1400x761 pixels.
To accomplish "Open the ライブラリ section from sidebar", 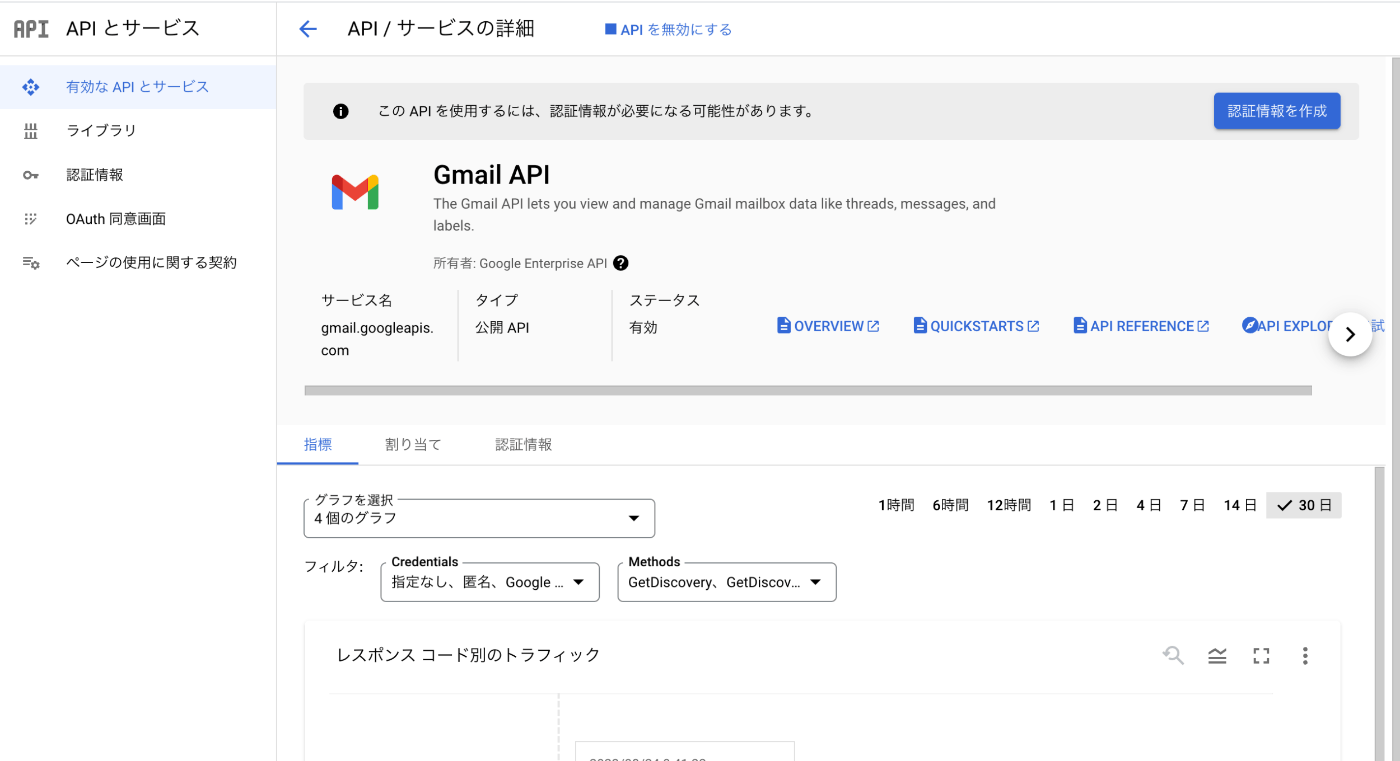I will [x=103, y=130].
